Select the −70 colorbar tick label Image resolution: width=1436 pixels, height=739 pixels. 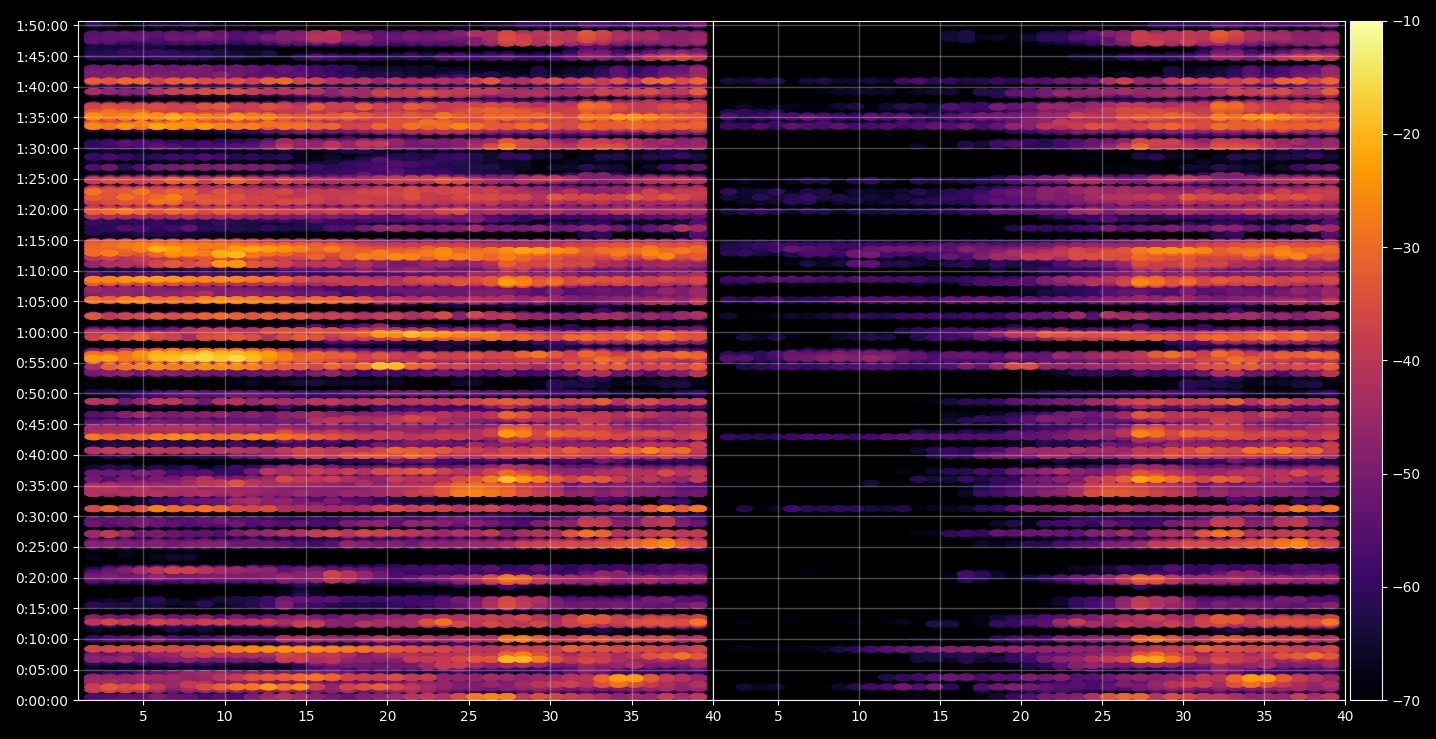tap(1405, 701)
